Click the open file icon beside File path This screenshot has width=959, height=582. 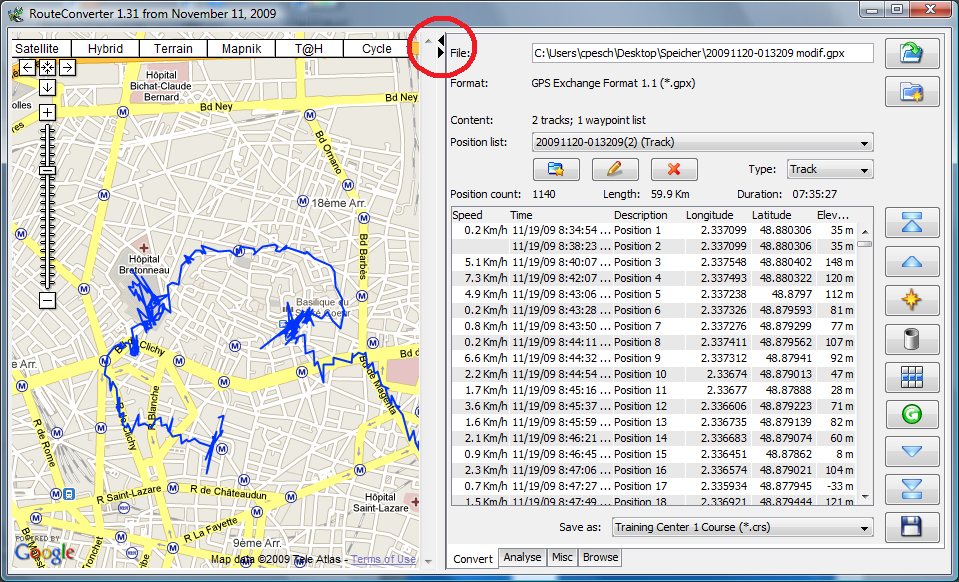pos(912,53)
